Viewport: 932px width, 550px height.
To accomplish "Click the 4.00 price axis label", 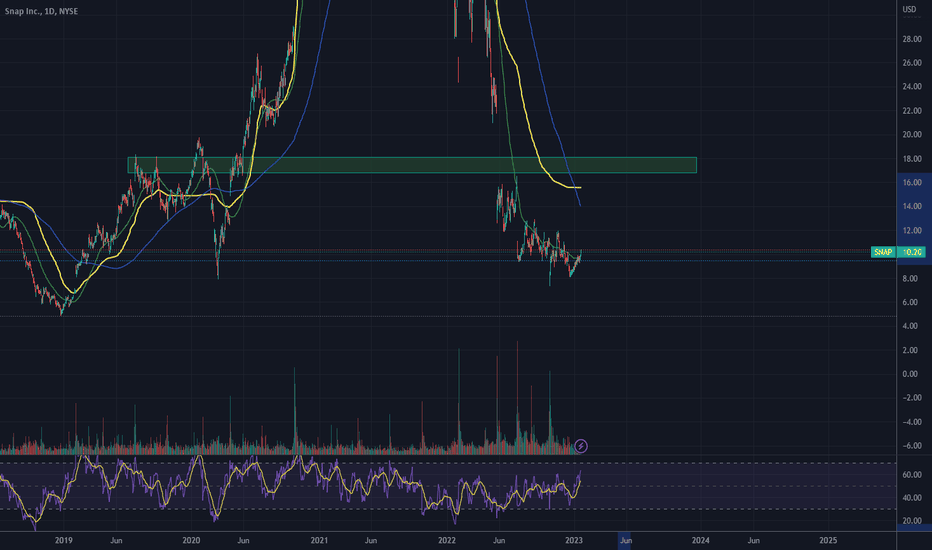I will pos(910,326).
